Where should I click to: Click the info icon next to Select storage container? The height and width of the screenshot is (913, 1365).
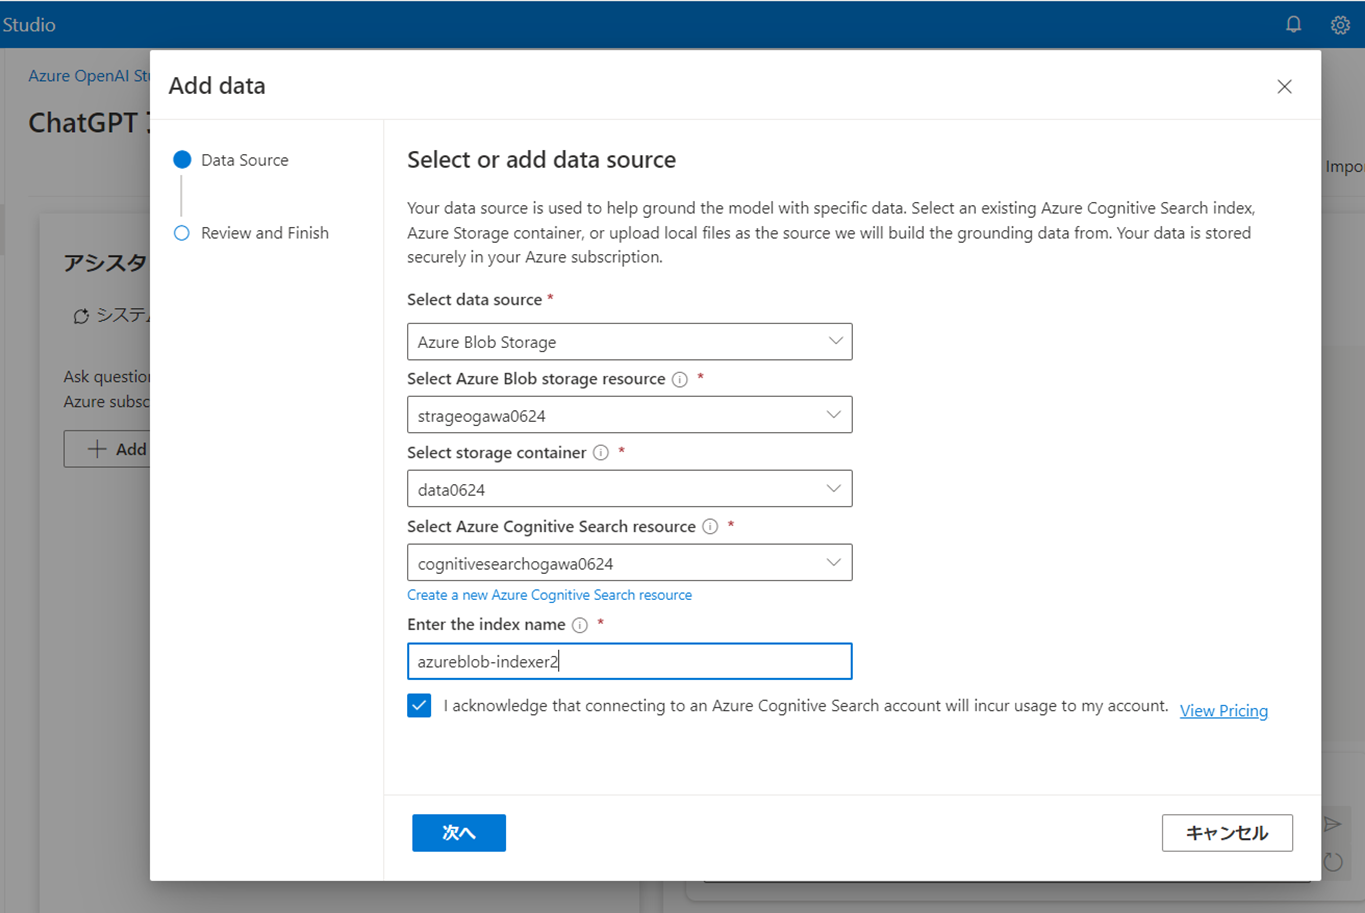600,453
